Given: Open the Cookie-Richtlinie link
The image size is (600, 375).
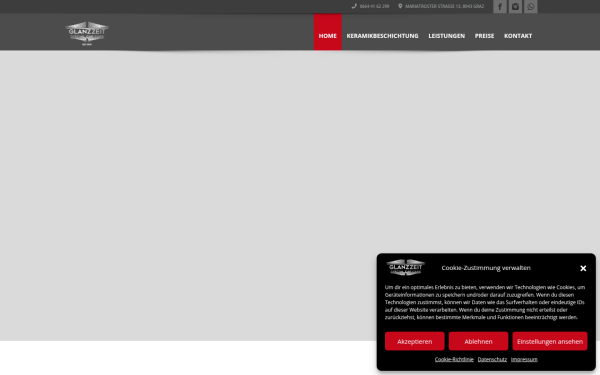Looking at the screenshot, I should (x=454, y=359).
